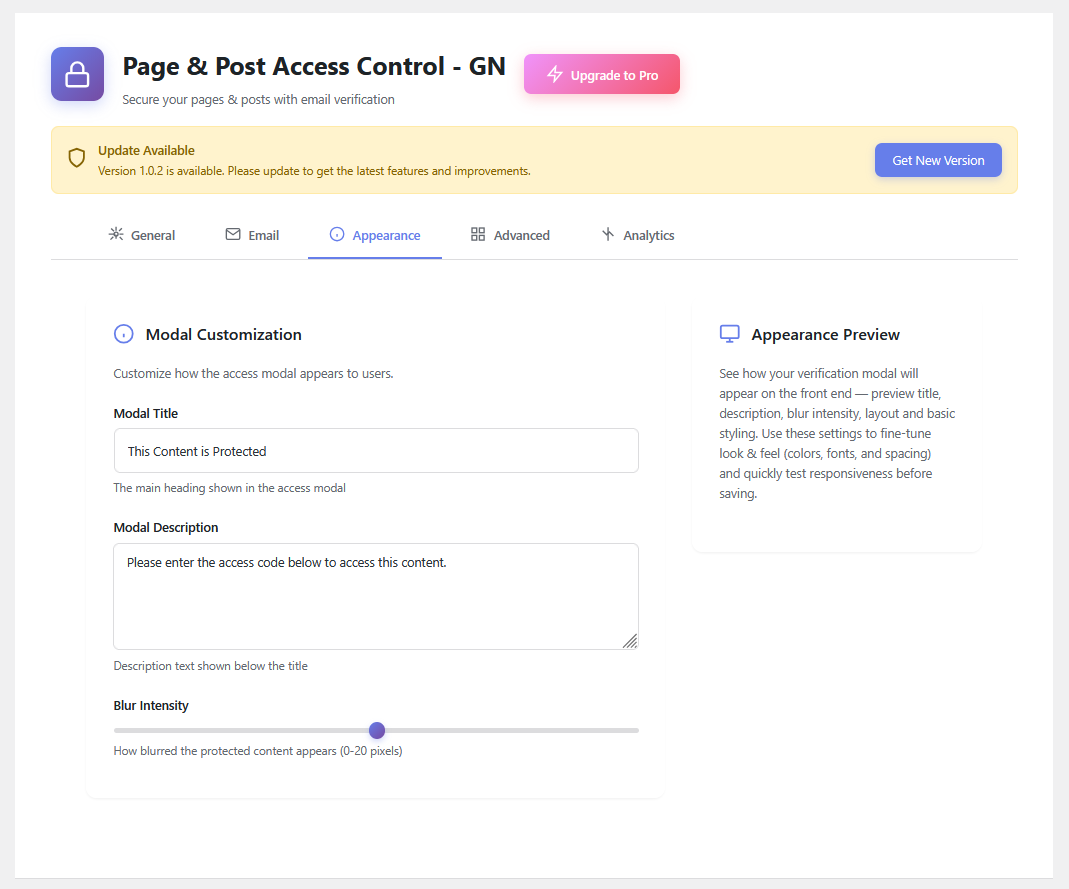
Task: Click the Blur Intensity slider handle
Action: (x=377, y=730)
